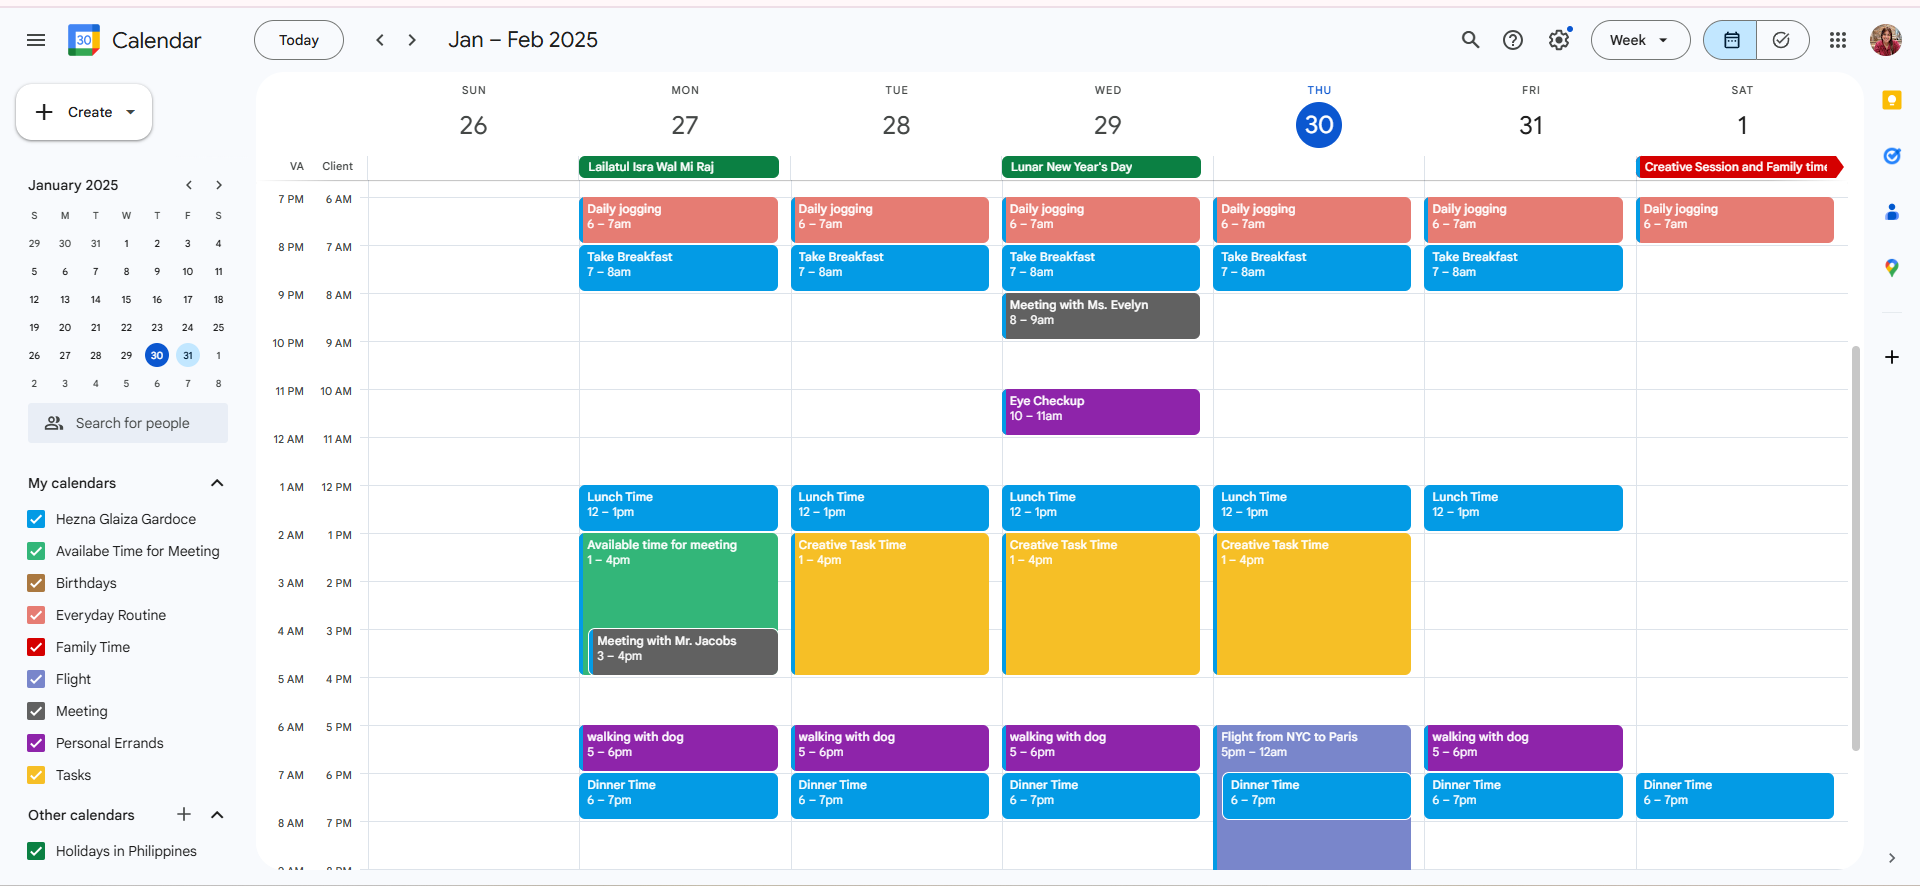Screen dimensions: 1920x886
Task: Go to next week arrow
Action: point(412,40)
